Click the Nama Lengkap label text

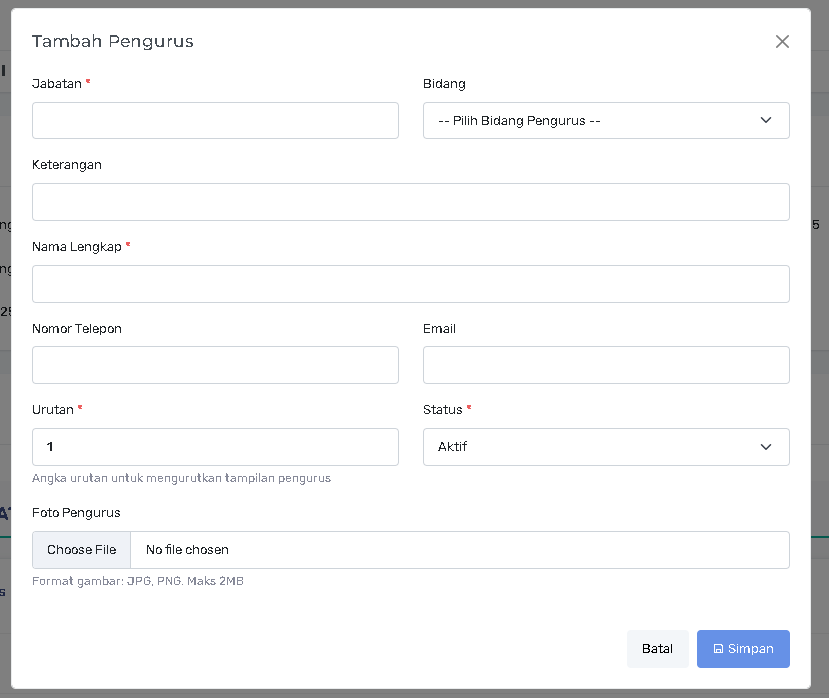[77, 247]
